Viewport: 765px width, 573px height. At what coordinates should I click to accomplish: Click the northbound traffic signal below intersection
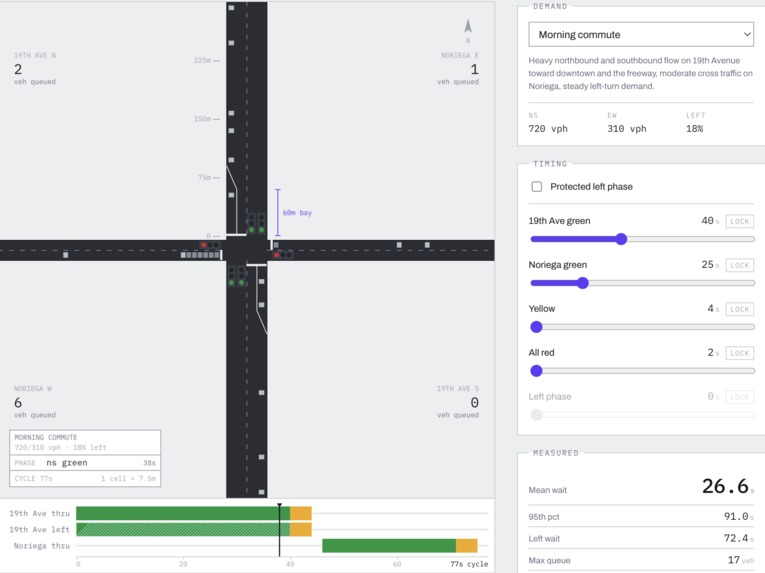tap(236, 276)
